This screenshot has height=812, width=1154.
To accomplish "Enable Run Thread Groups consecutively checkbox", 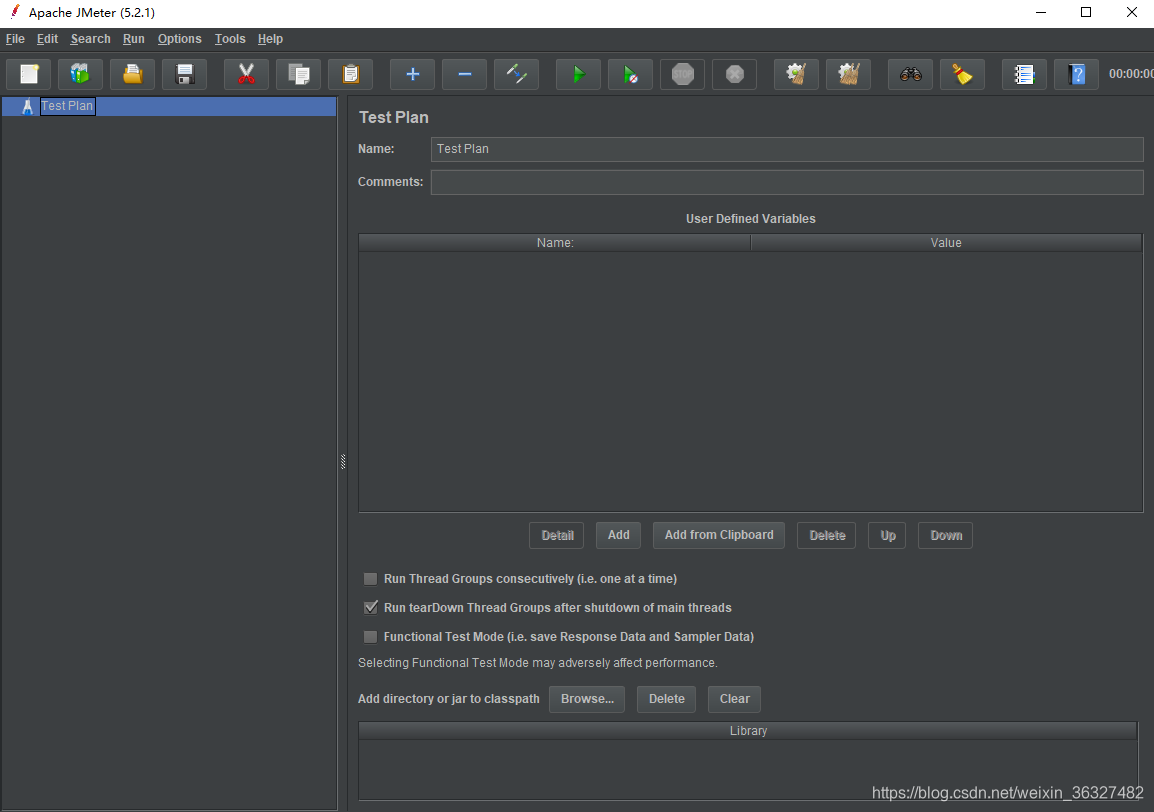I will click(x=370, y=579).
